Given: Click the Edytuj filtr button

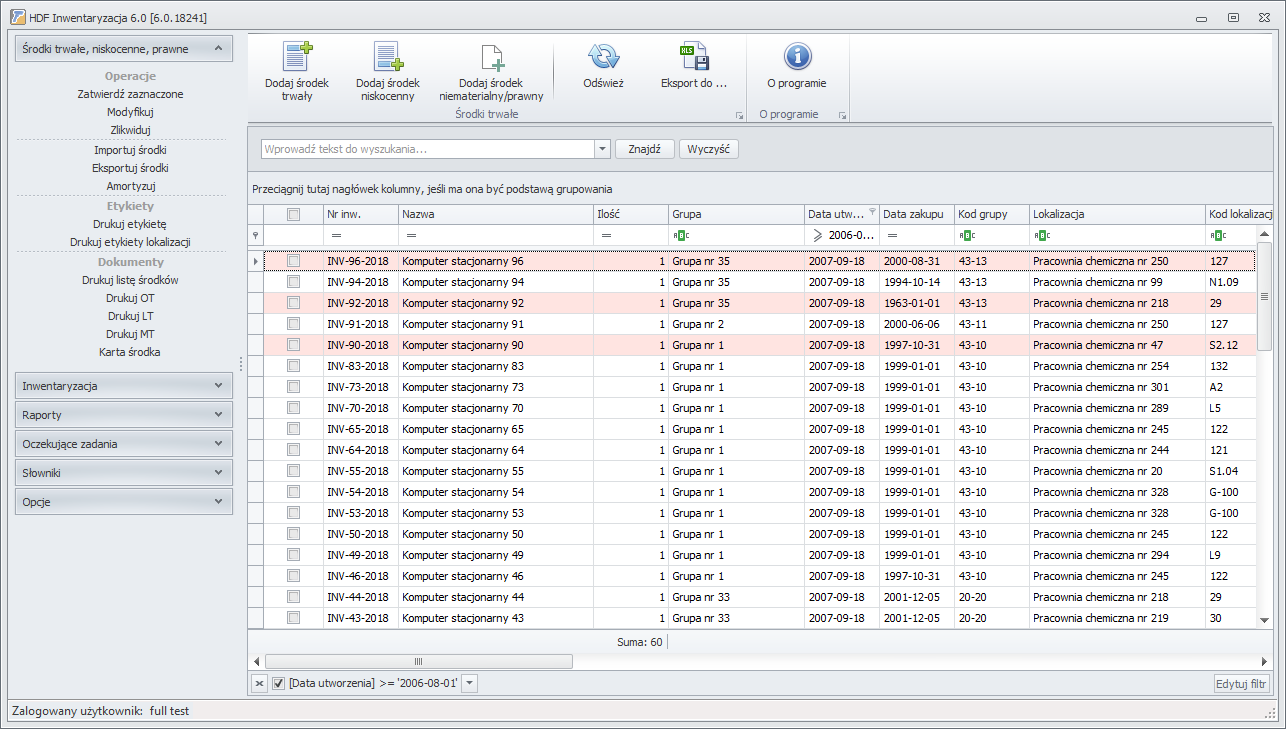Looking at the screenshot, I should [1242, 684].
